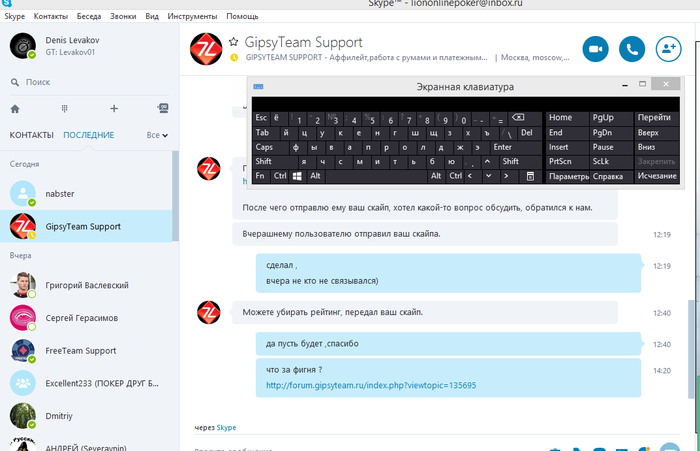Click the down arrow key on on-screen keyboard
The image size is (700, 451).
pos(488,176)
